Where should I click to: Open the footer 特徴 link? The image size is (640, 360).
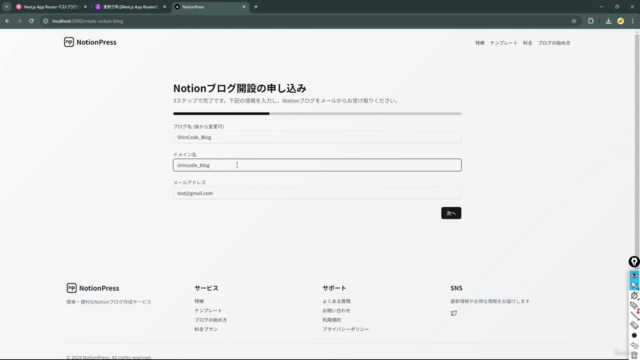tap(199, 301)
